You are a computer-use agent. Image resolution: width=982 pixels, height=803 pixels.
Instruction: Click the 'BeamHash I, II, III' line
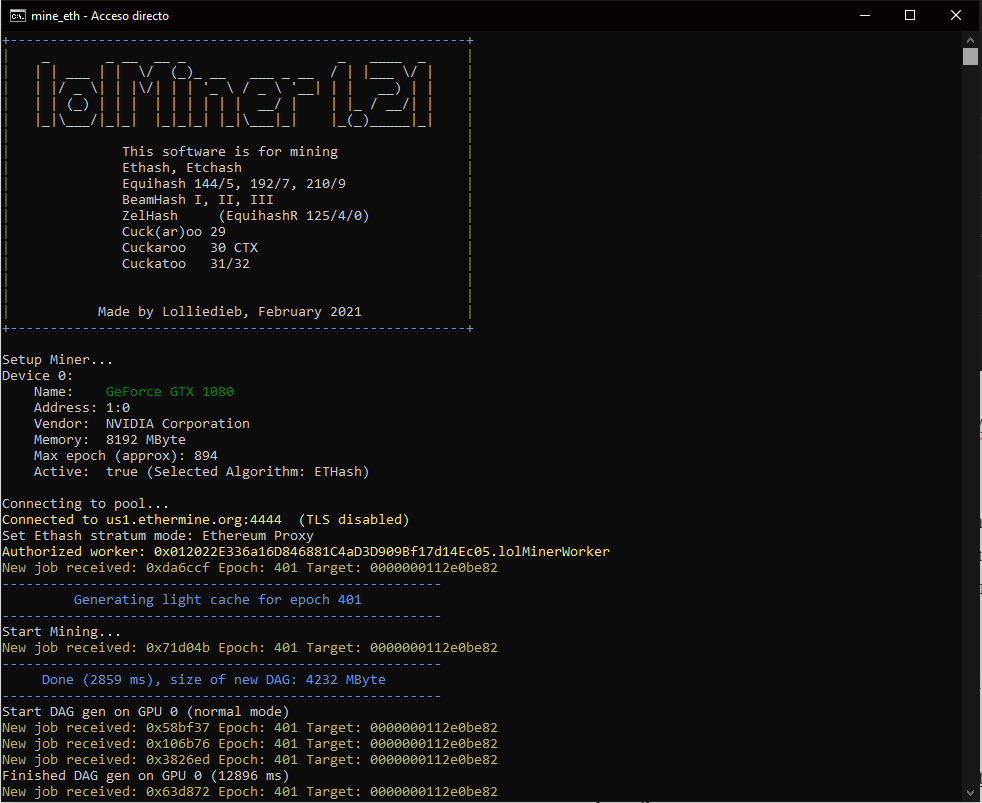(198, 200)
